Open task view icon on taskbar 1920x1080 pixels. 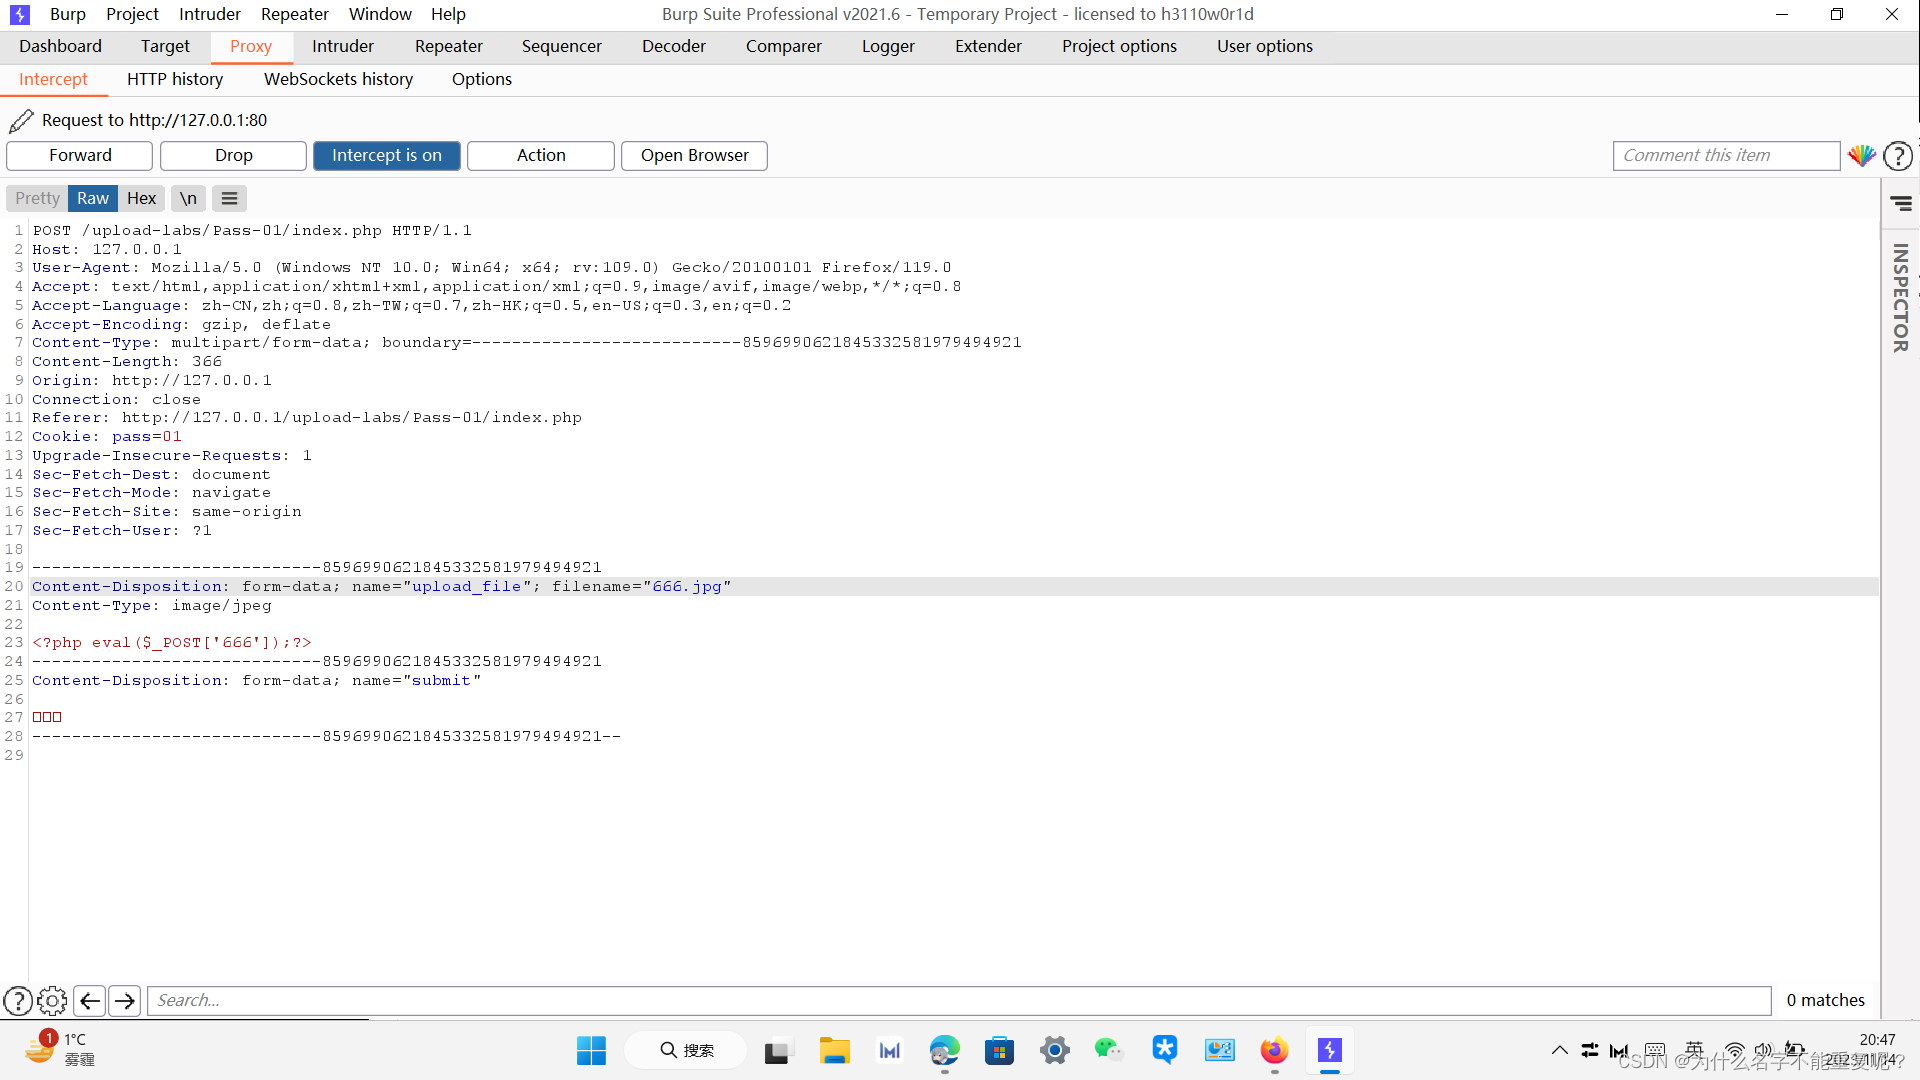777,1051
